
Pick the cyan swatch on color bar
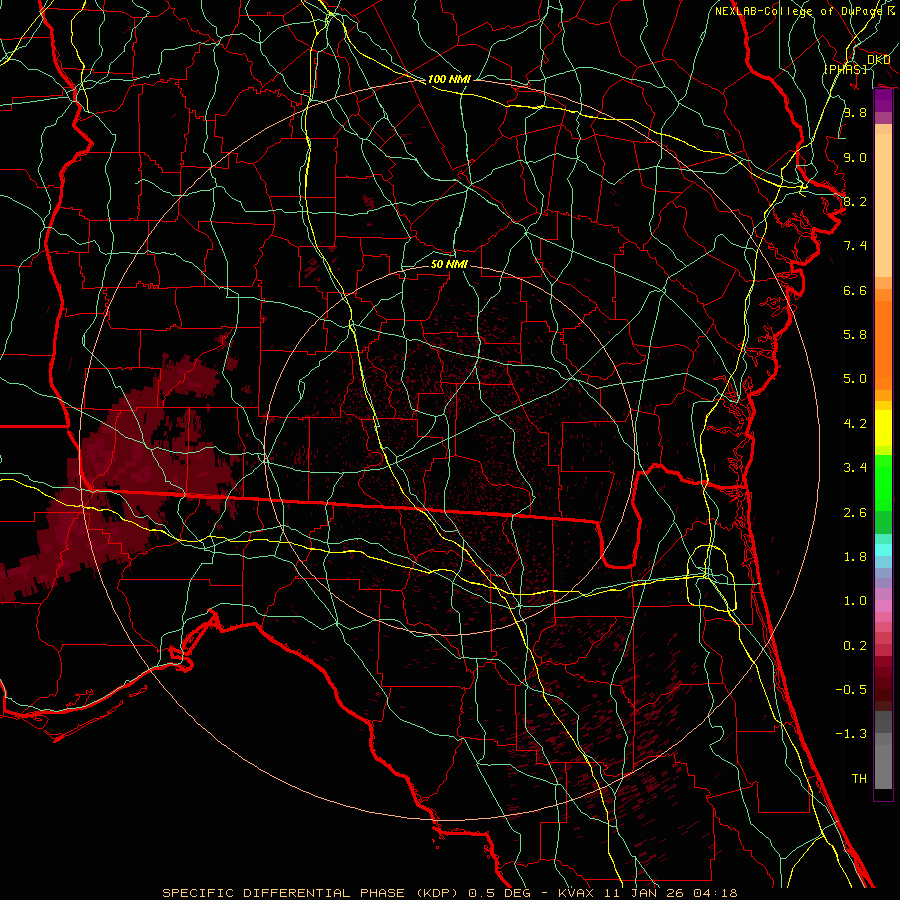point(883,550)
